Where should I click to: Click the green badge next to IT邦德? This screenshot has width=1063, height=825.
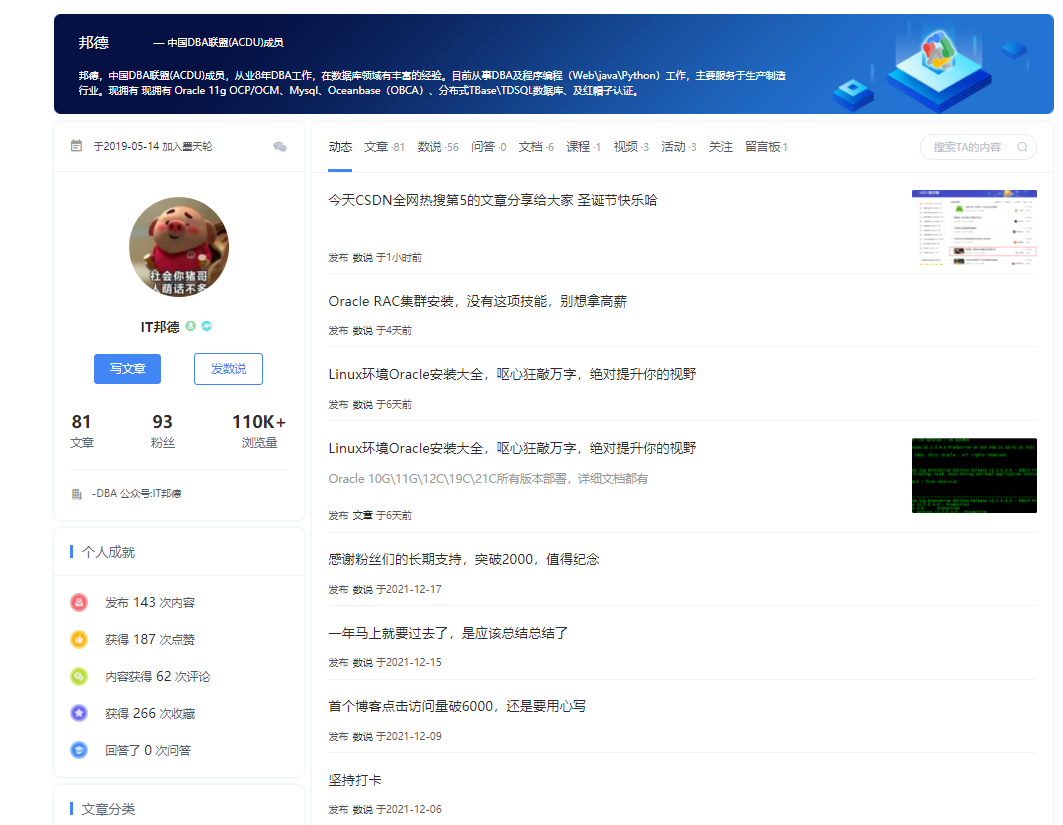190,326
